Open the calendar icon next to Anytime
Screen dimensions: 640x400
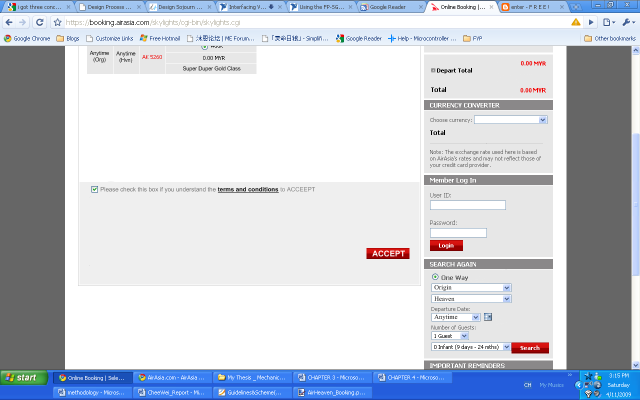pyautogui.click(x=488, y=317)
